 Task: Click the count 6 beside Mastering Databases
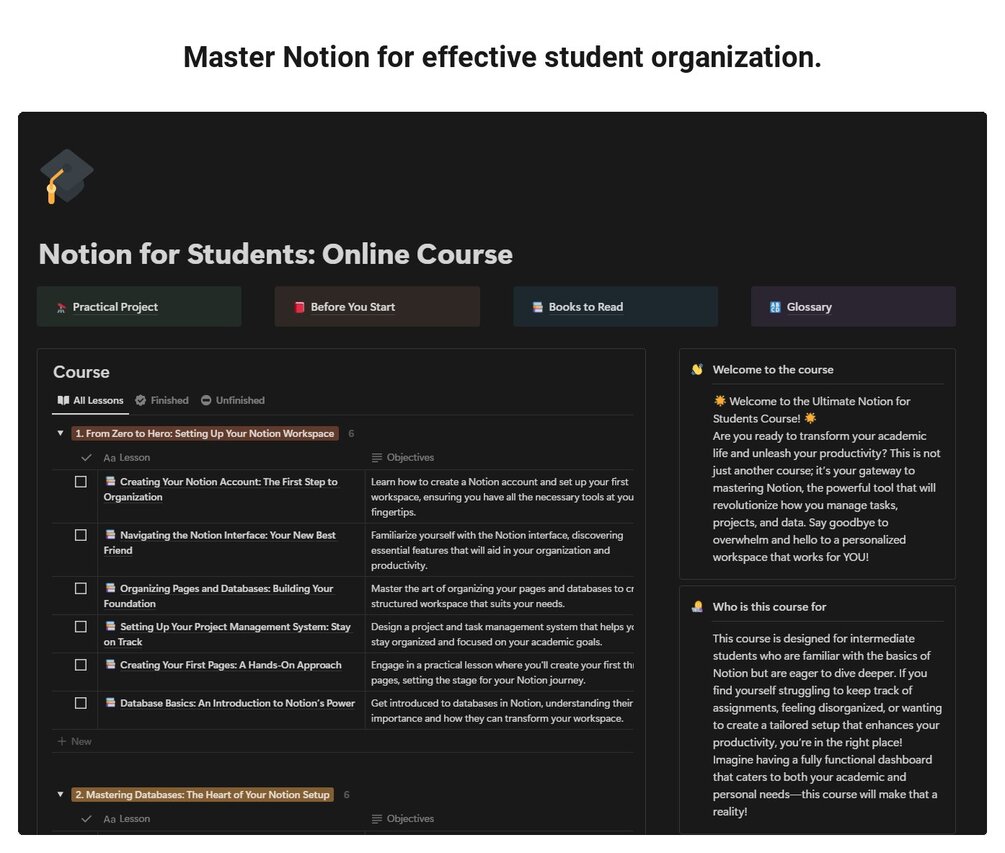pyautogui.click(x=347, y=794)
